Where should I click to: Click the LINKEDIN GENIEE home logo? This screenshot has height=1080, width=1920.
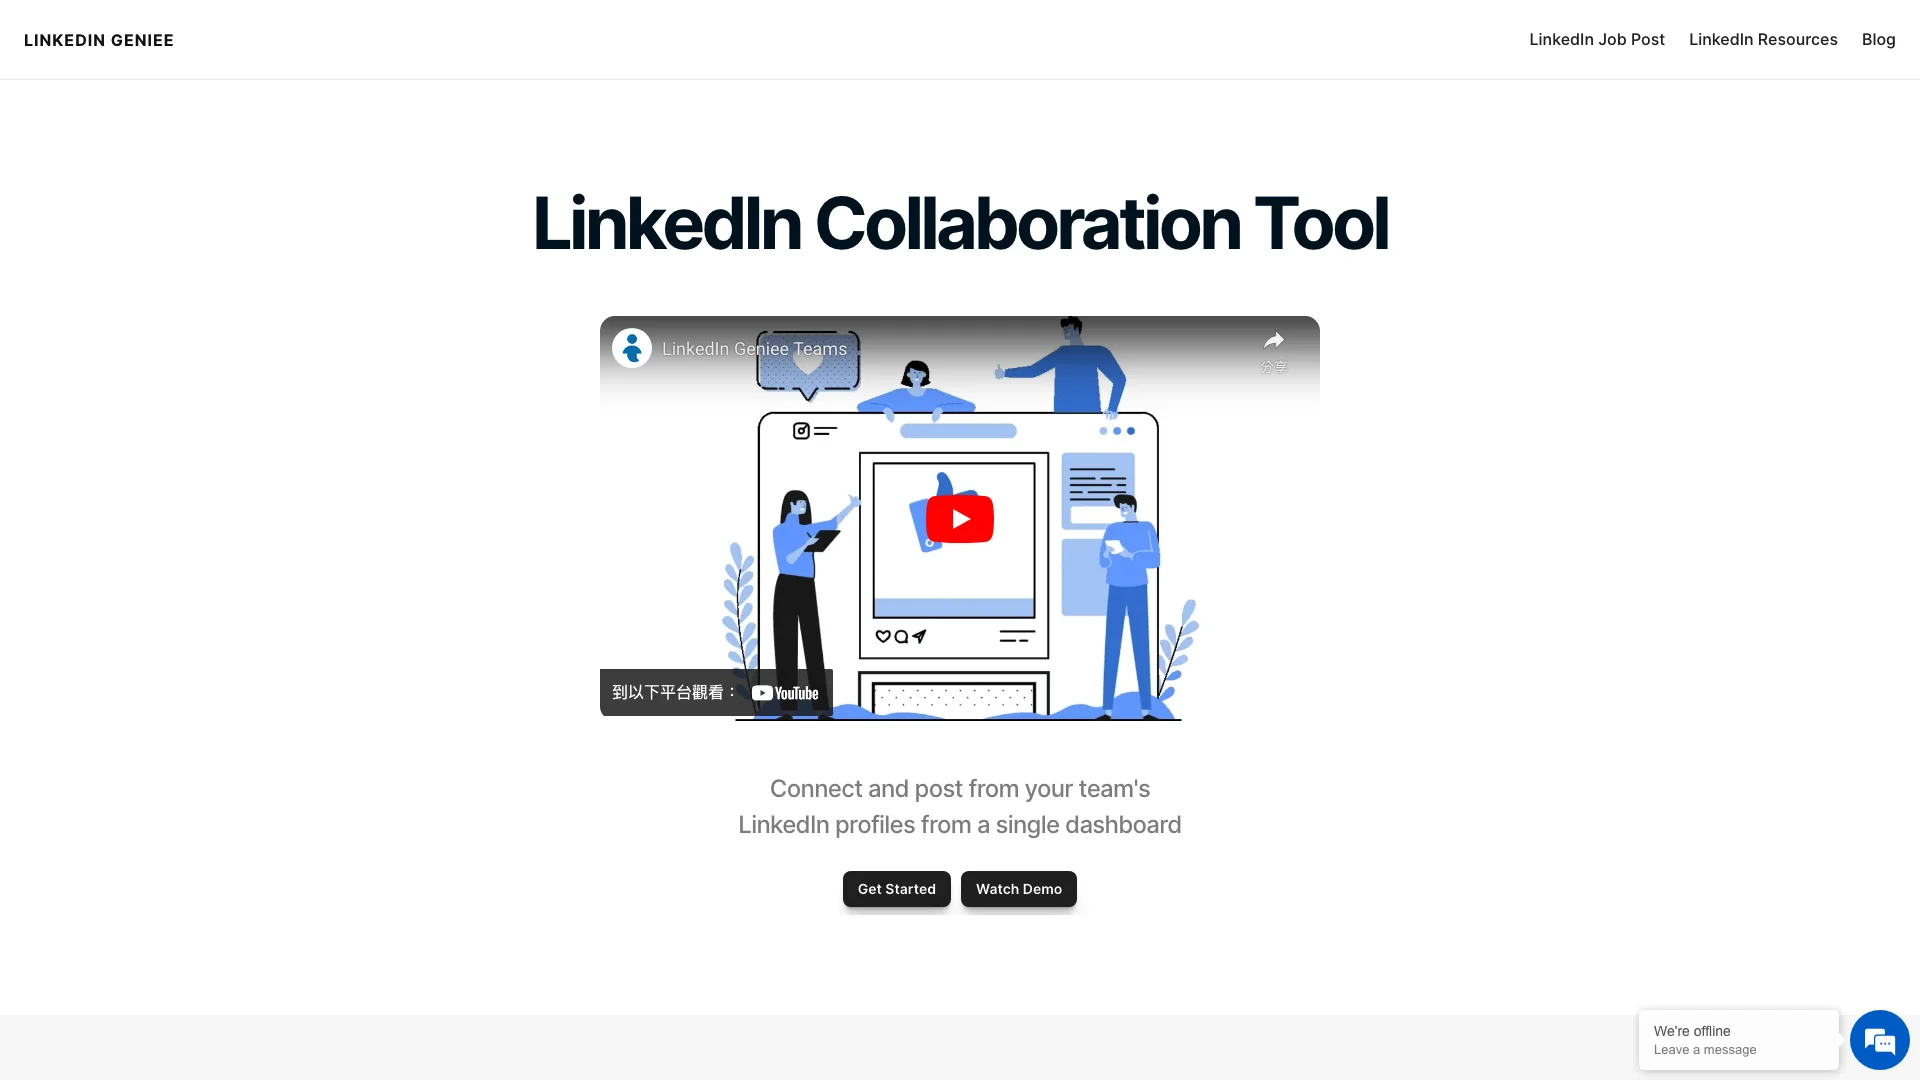click(99, 40)
